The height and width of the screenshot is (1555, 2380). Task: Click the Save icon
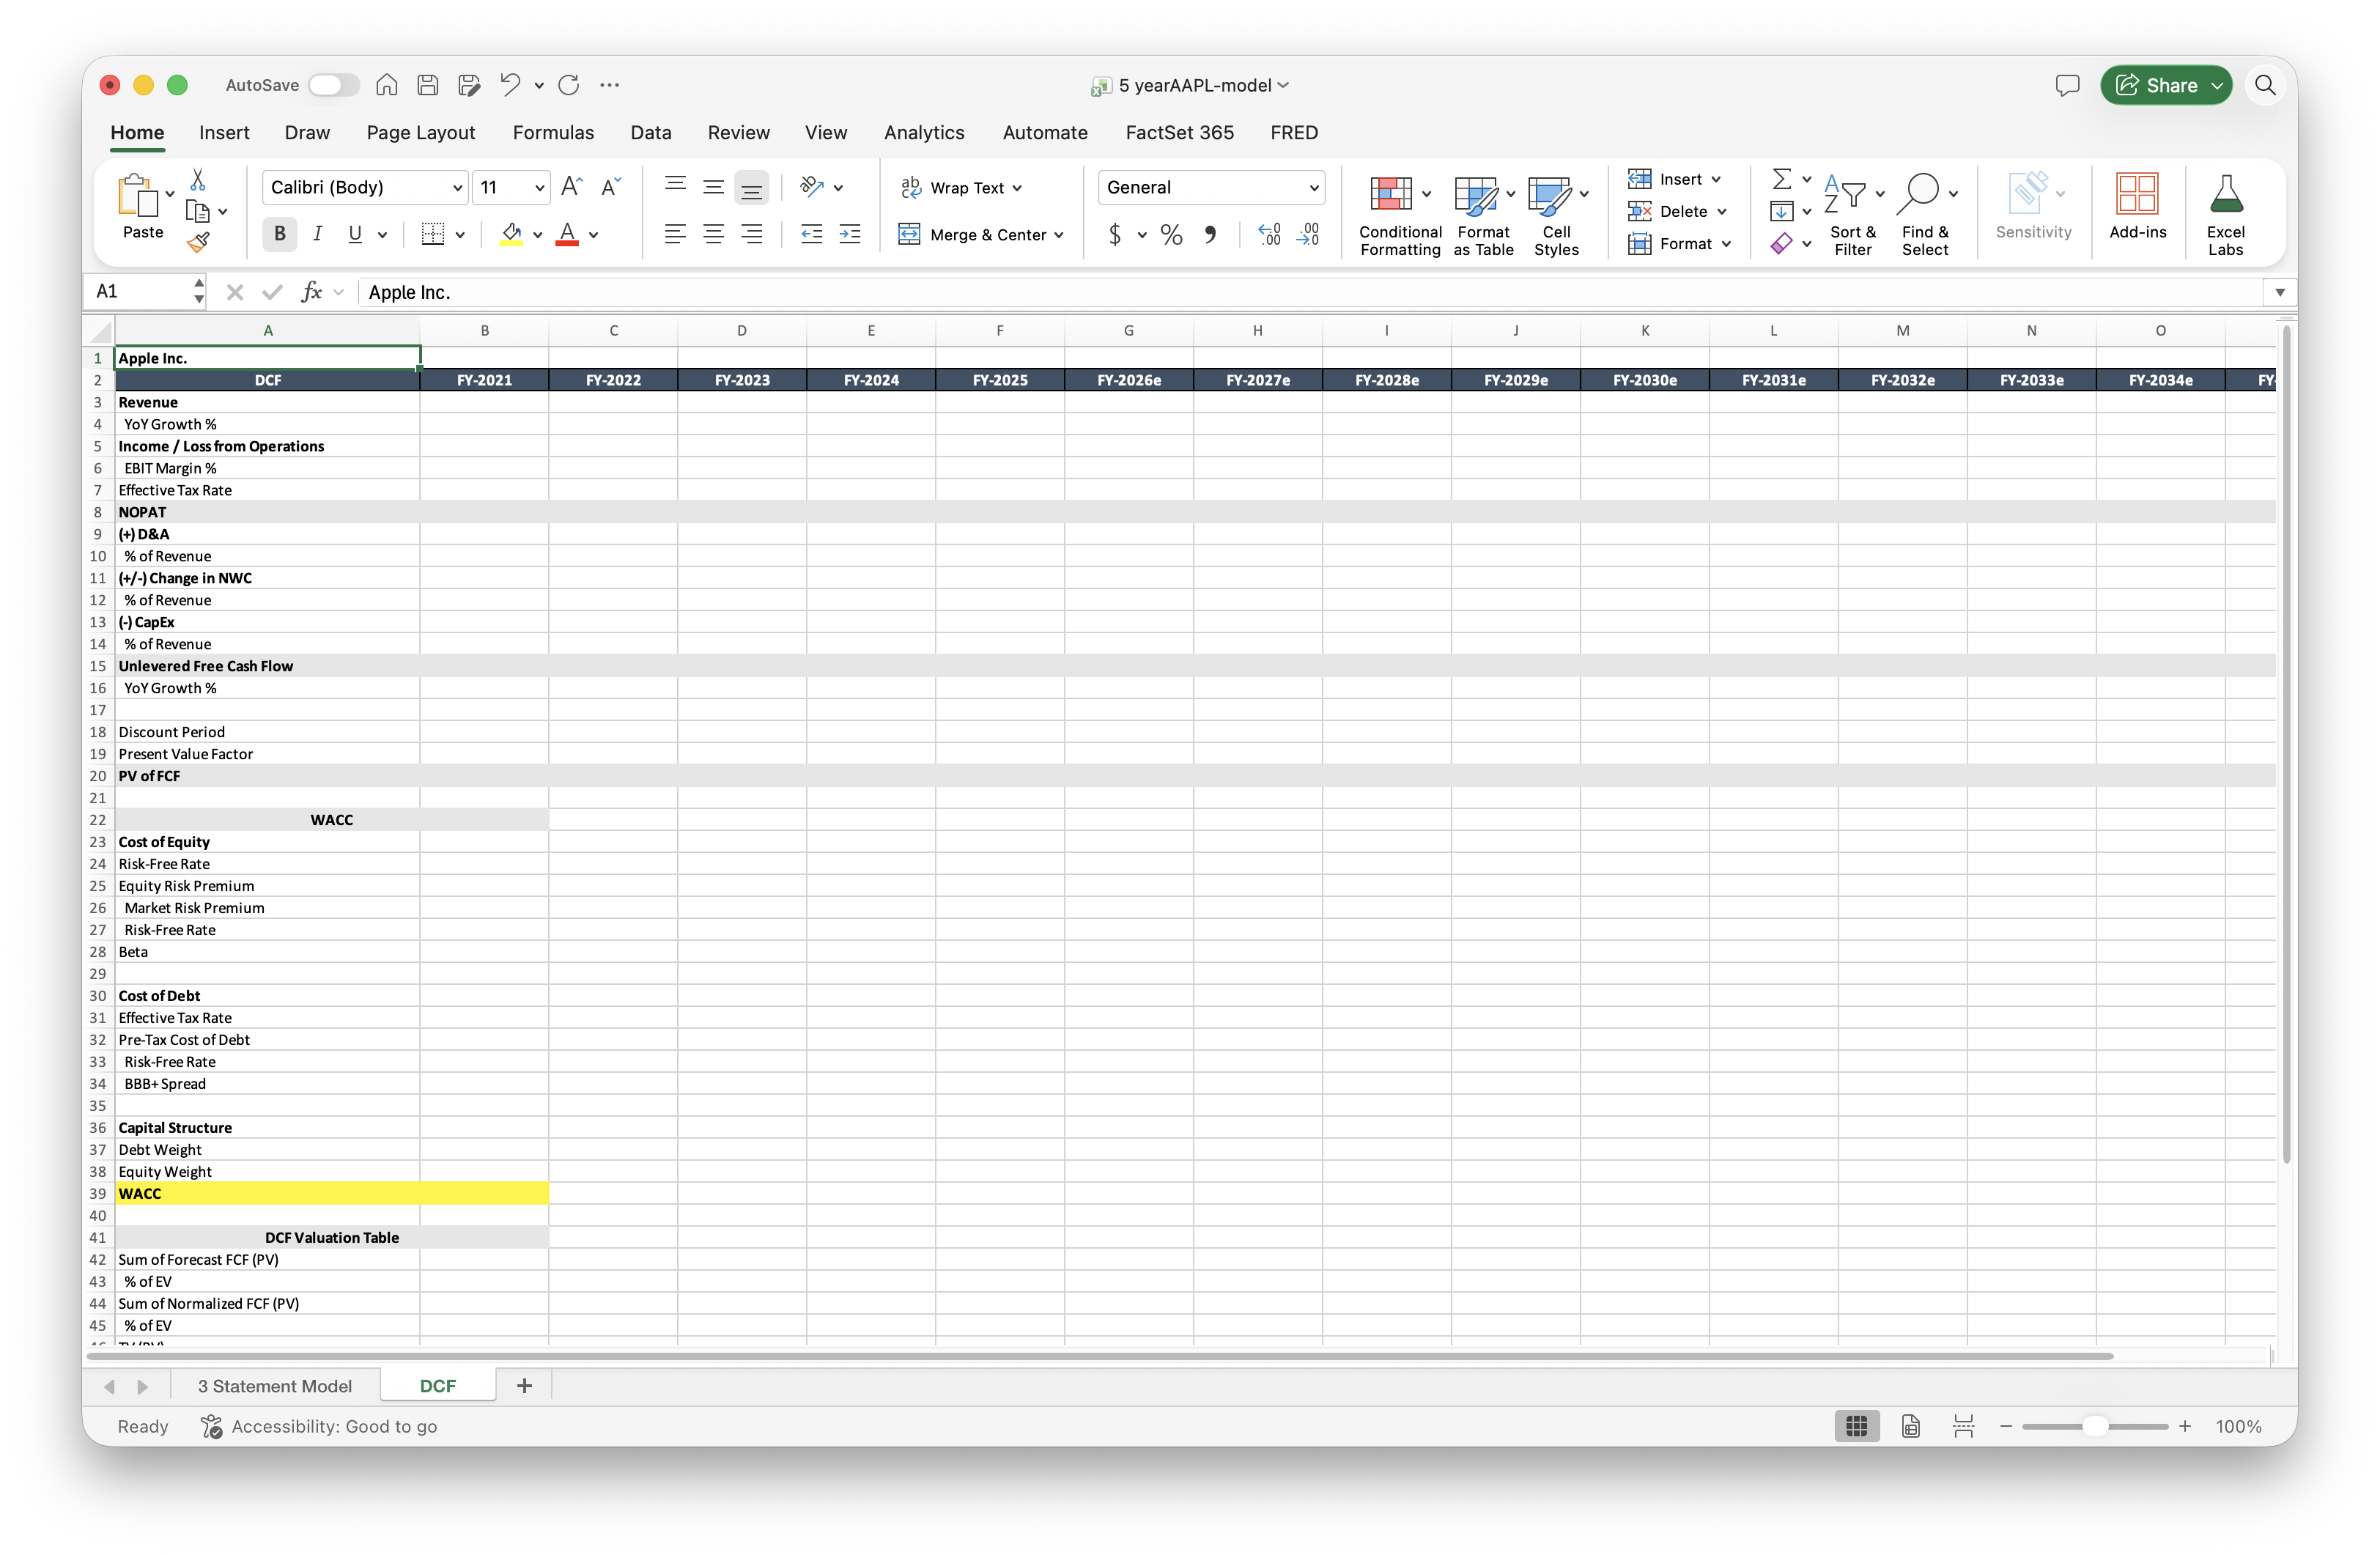tap(428, 85)
